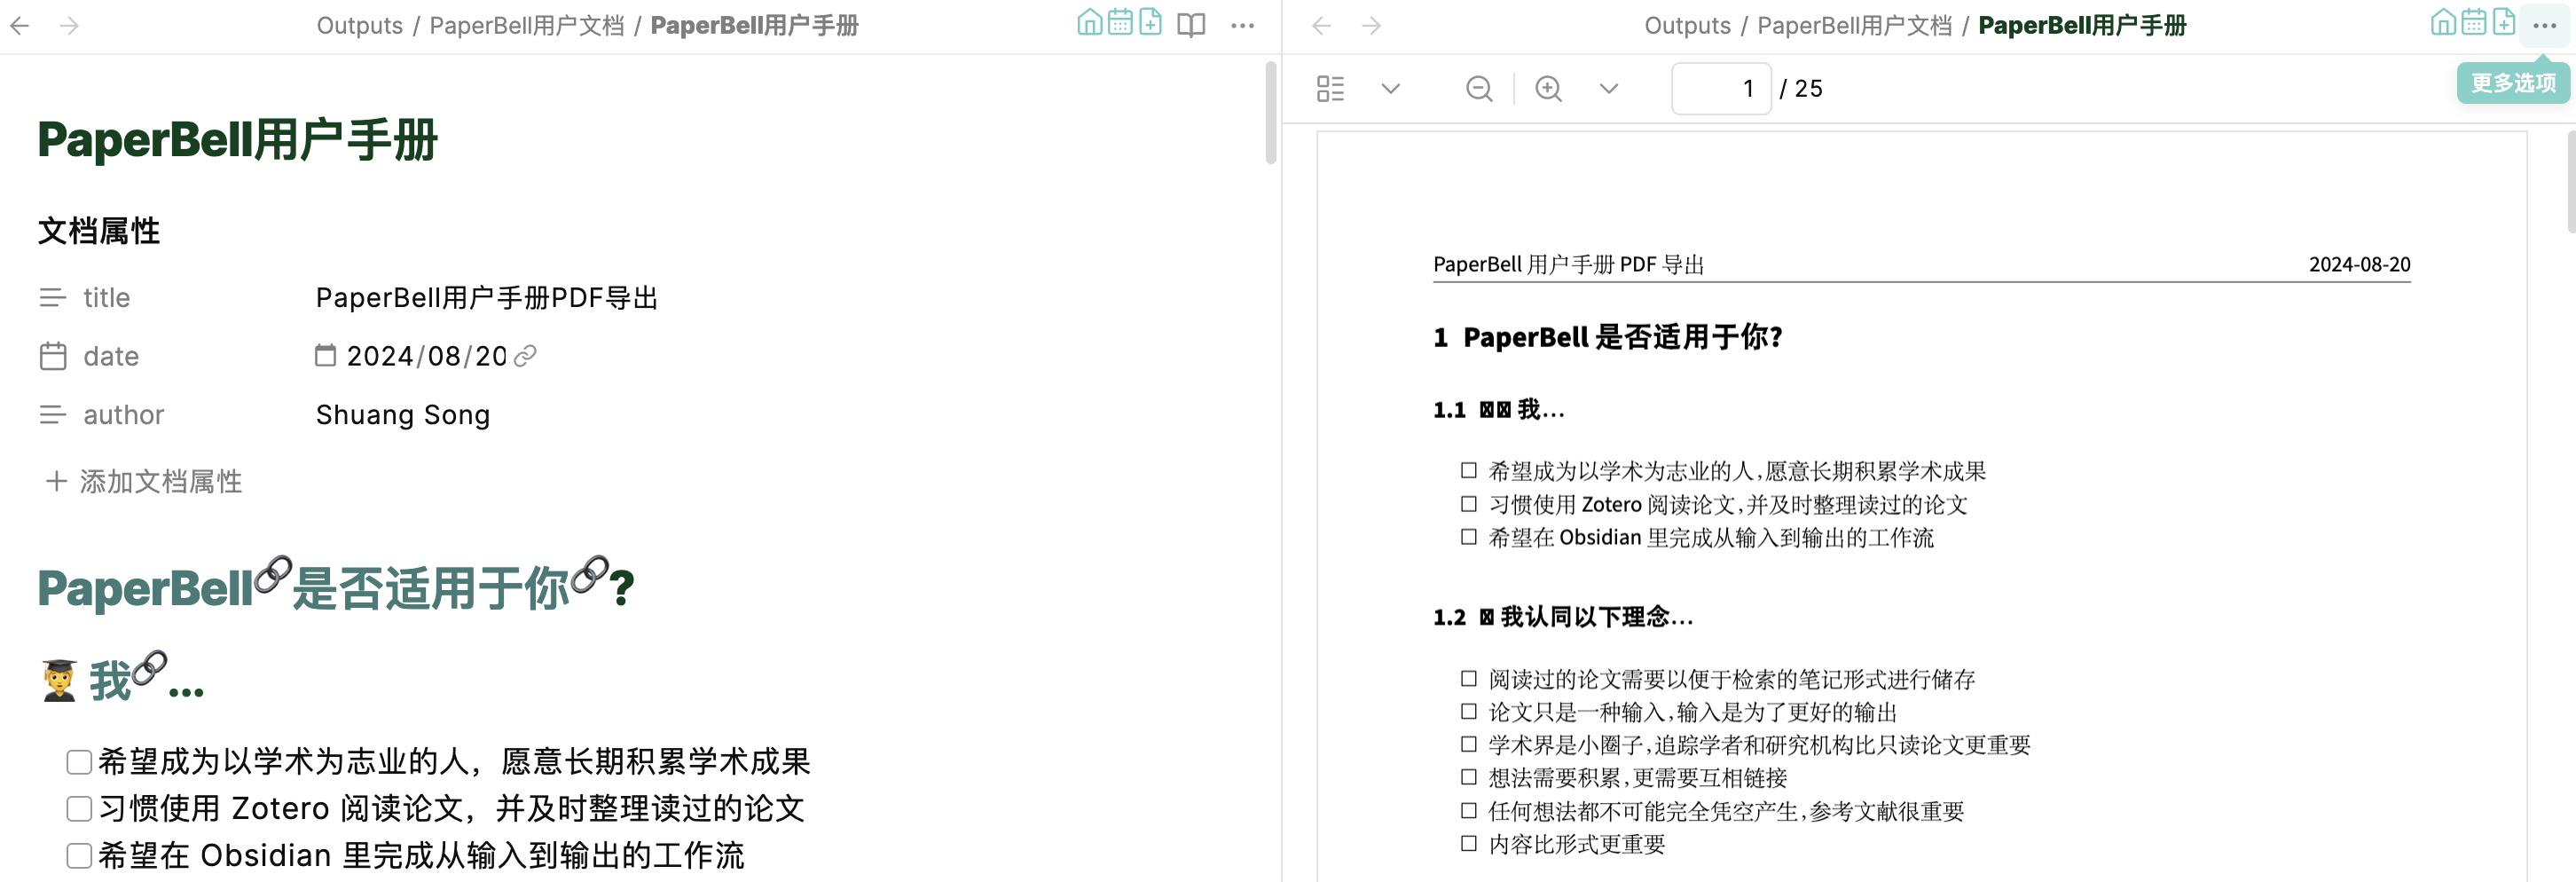This screenshot has height=882, width=2576.
Task: Click the 更多选项 tooltip label
Action: pyautogui.click(x=2513, y=82)
